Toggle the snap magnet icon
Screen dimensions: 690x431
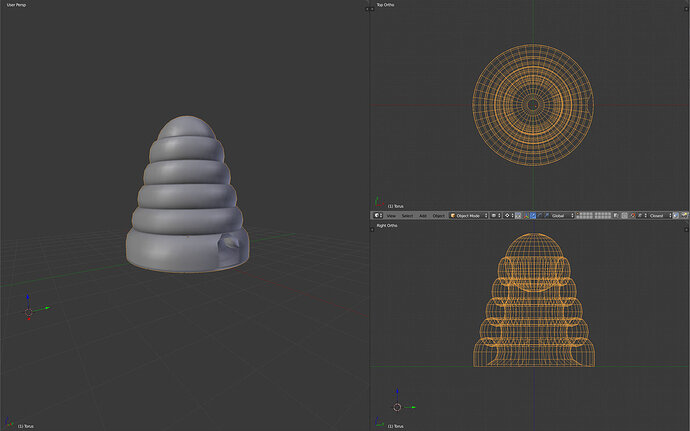click(x=633, y=215)
